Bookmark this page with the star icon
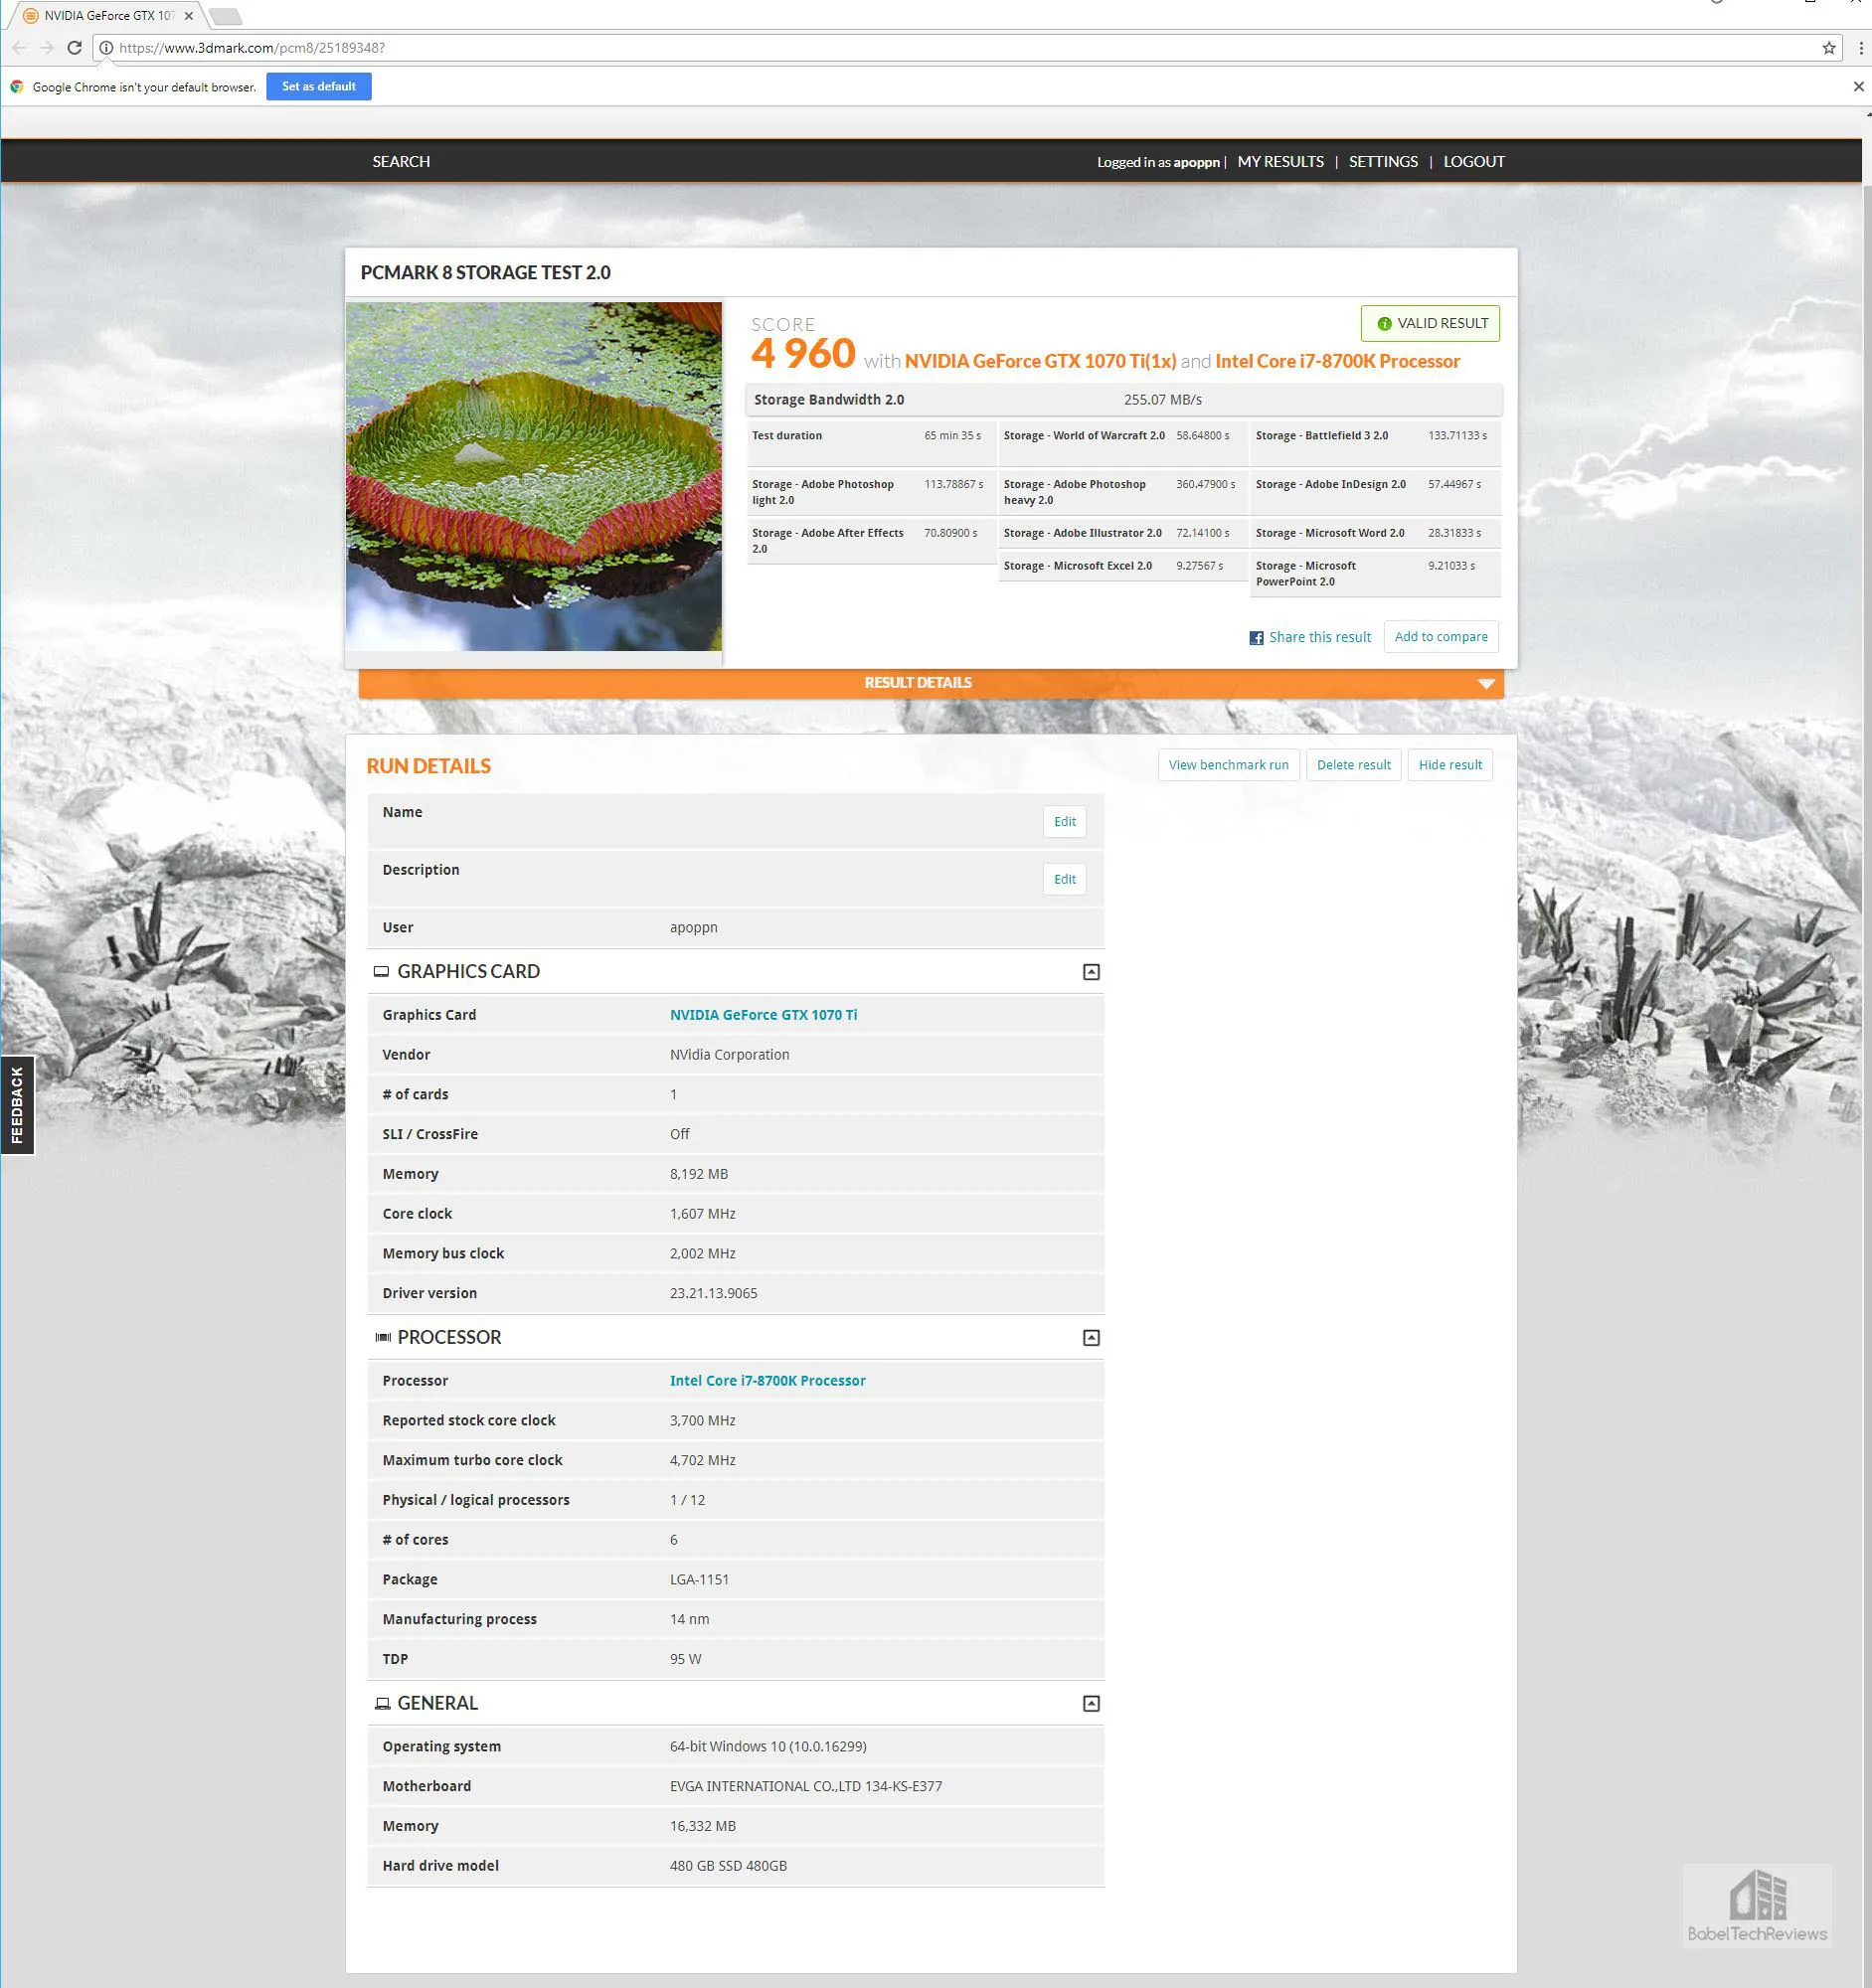The width and height of the screenshot is (1872, 1988). tap(1828, 47)
